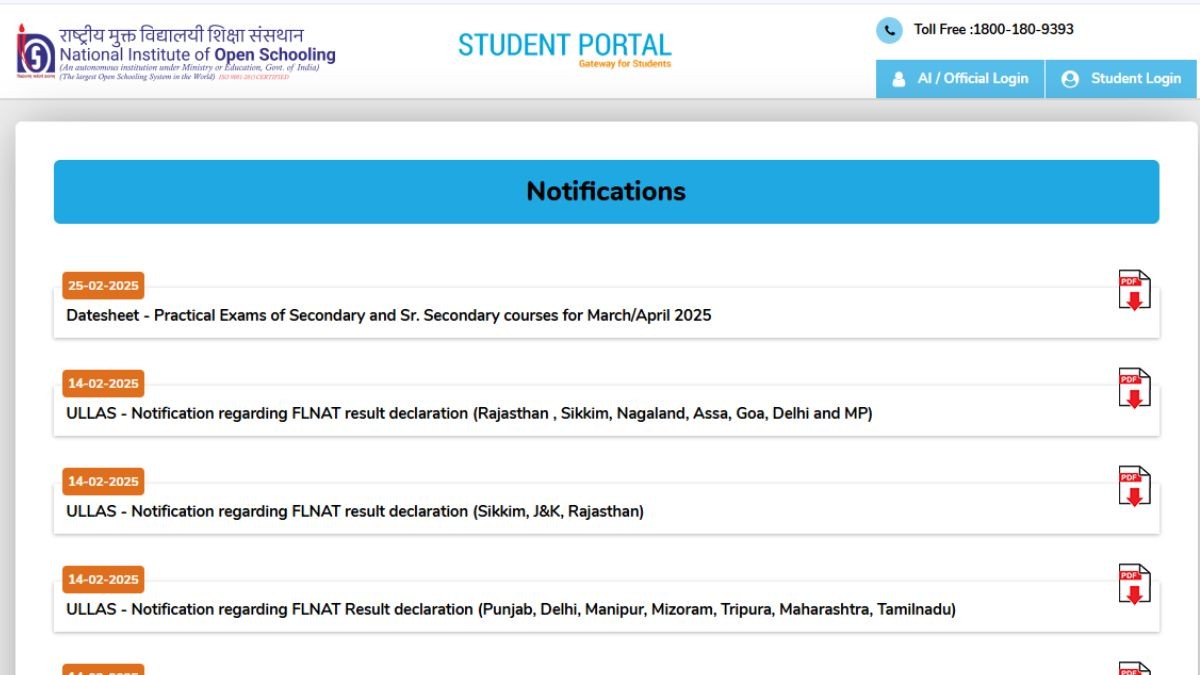Click the phone icon beside Toll Free
The width and height of the screenshot is (1200, 675).
tap(889, 30)
